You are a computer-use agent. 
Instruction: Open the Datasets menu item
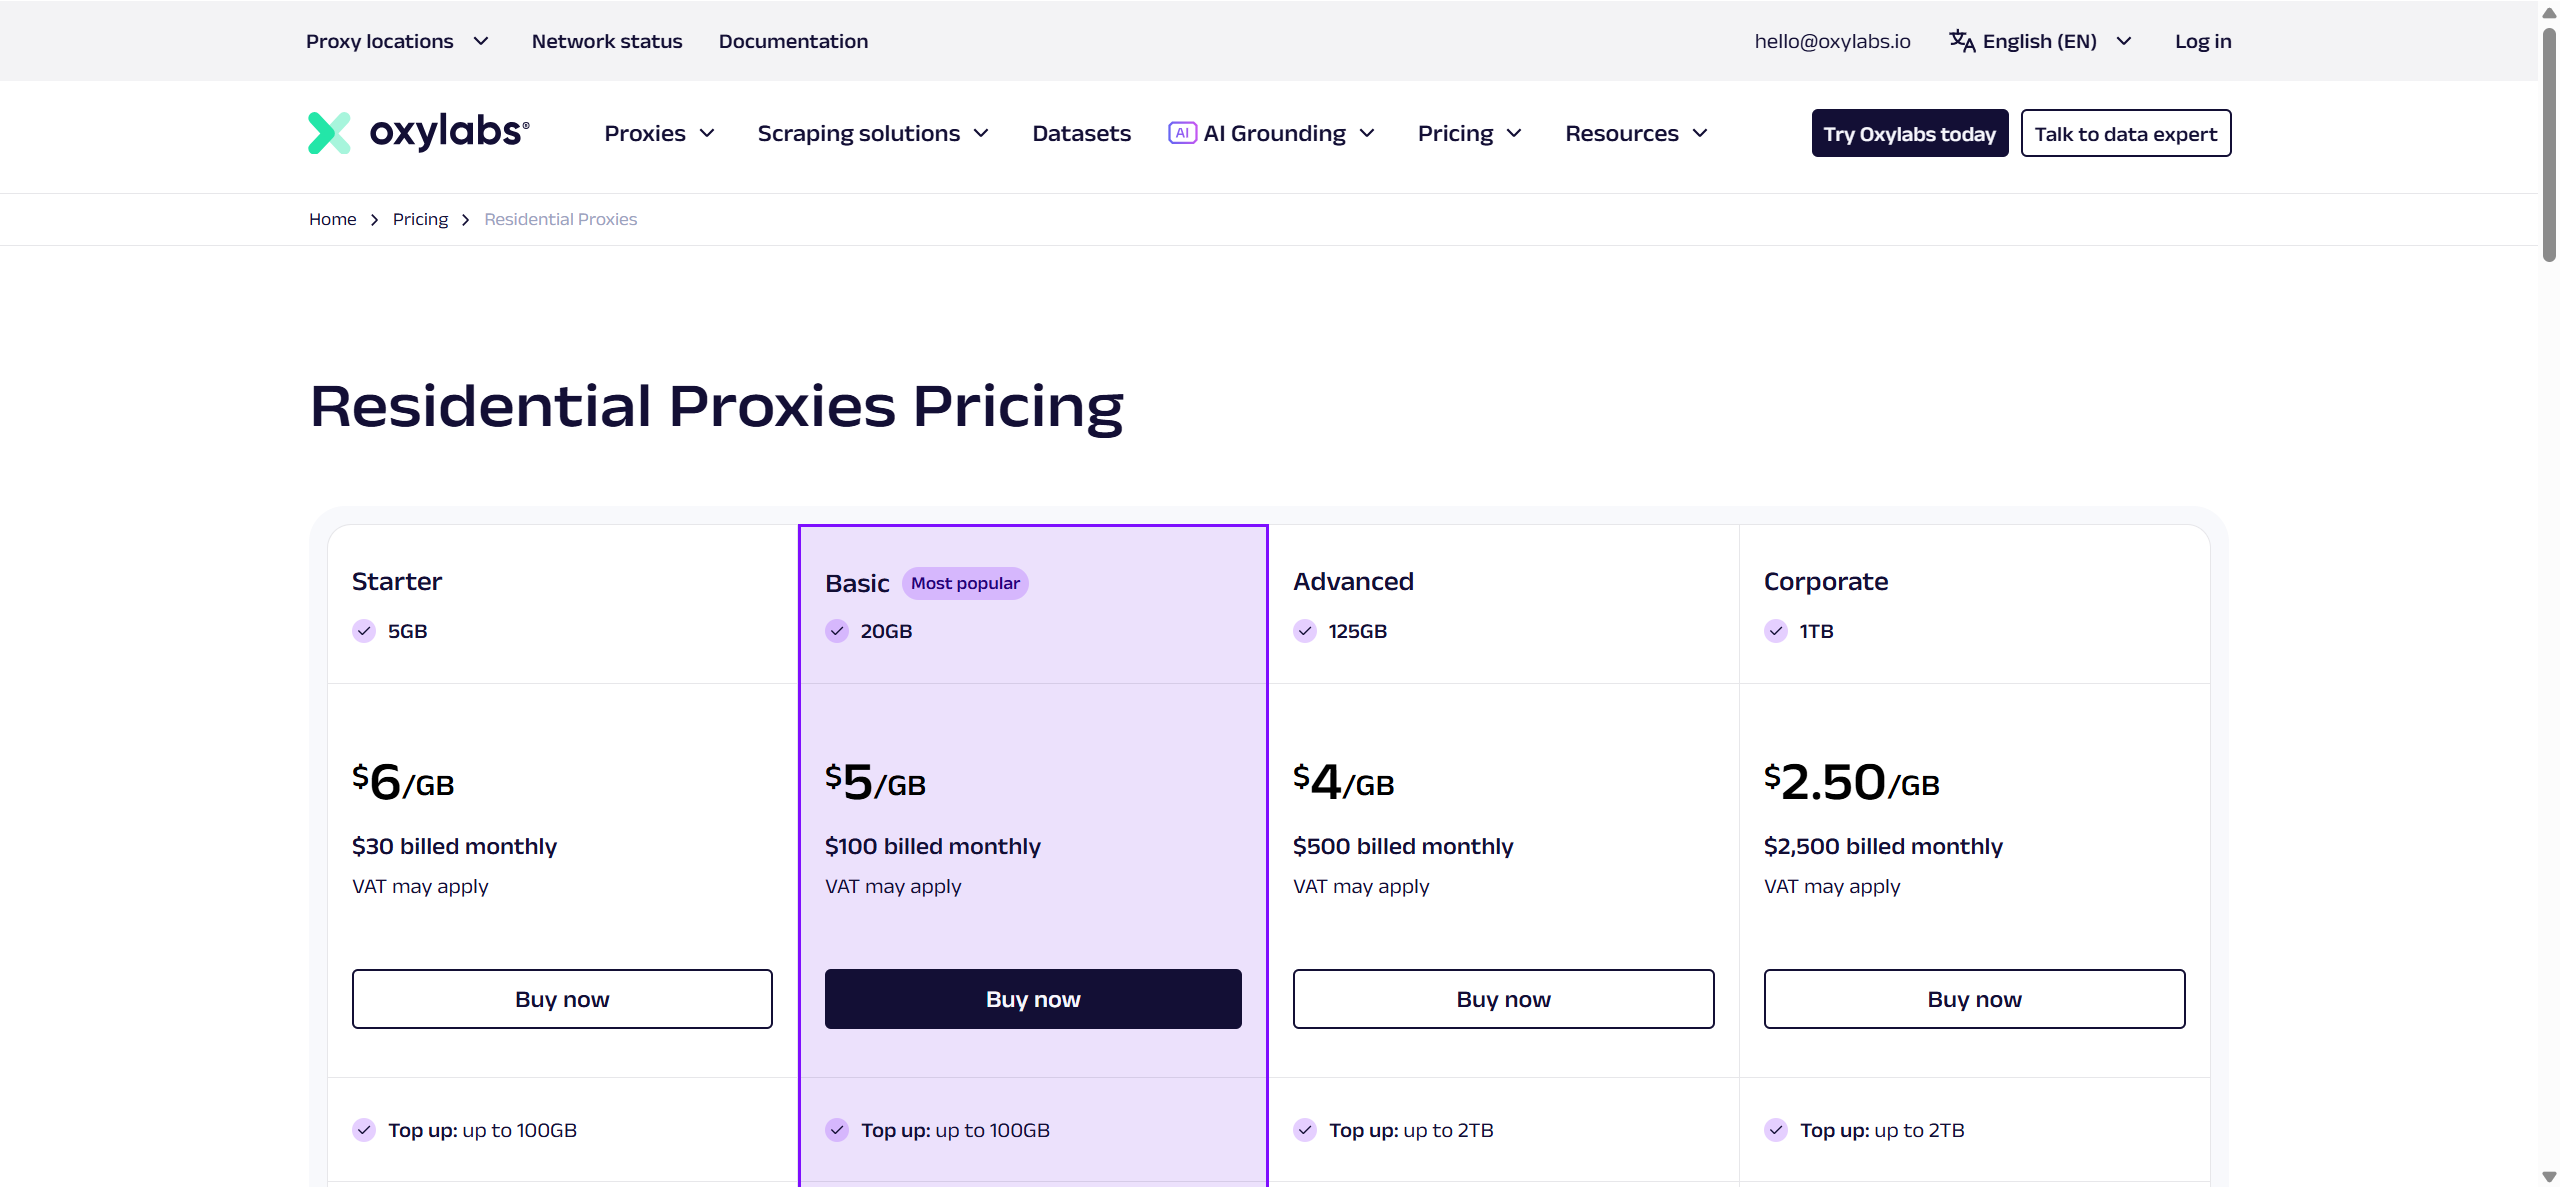[x=1081, y=133]
